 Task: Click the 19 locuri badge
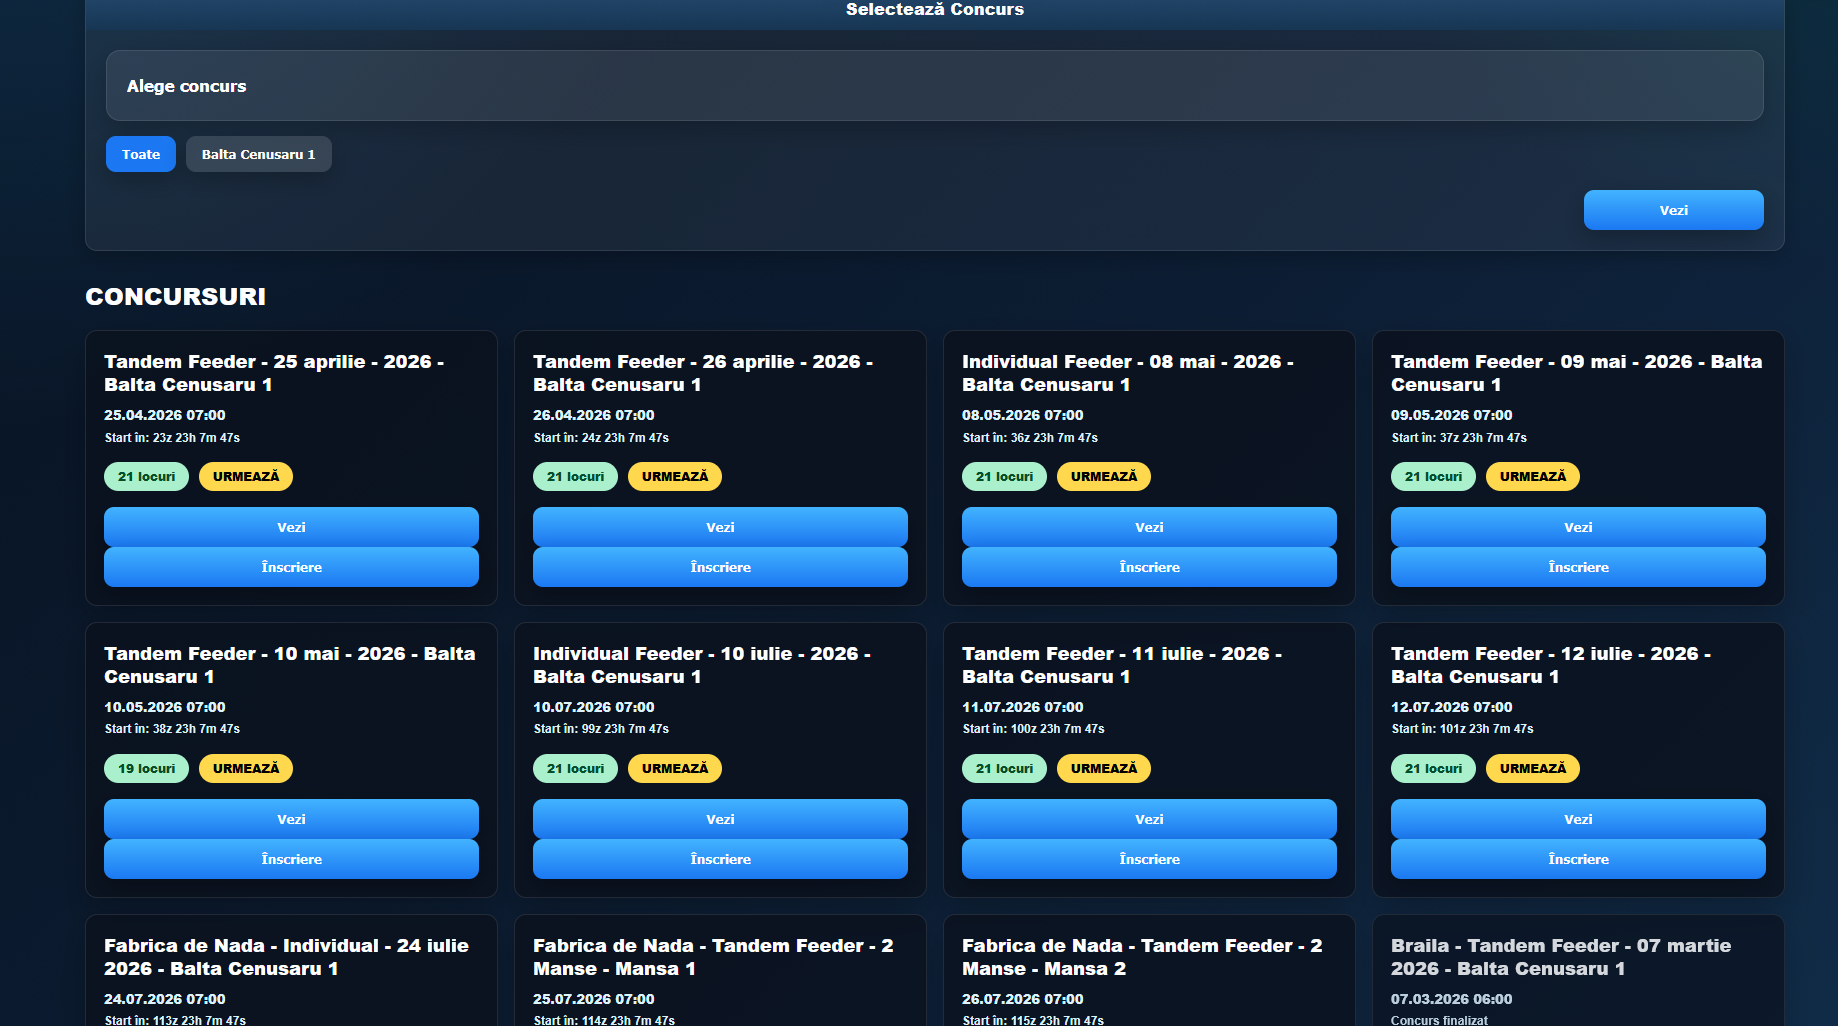click(x=146, y=768)
